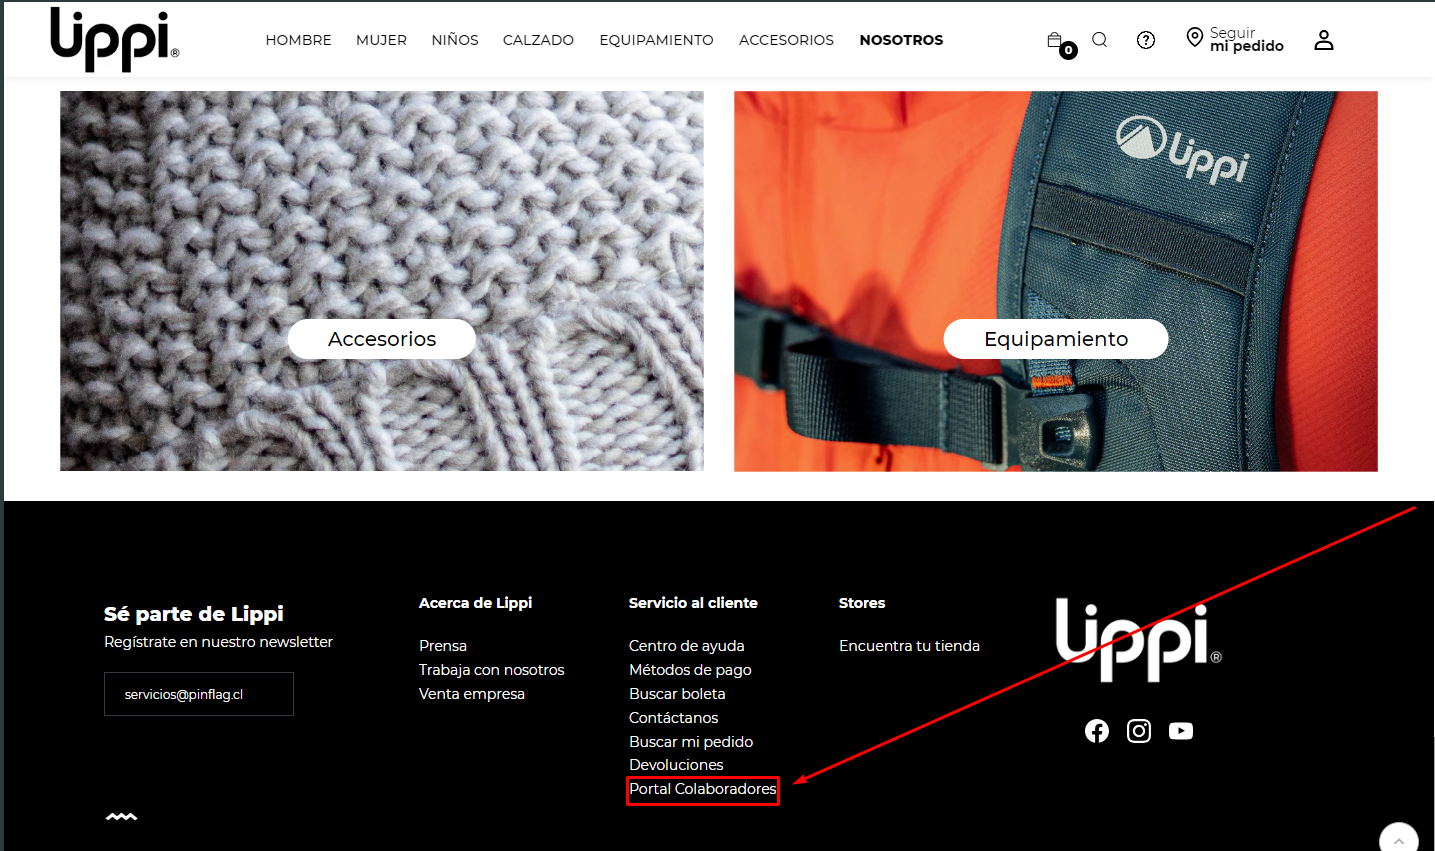Screen dimensions: 1435x851
Task: Open Lippi Facebook page icon
Action: pos(1097,731)
